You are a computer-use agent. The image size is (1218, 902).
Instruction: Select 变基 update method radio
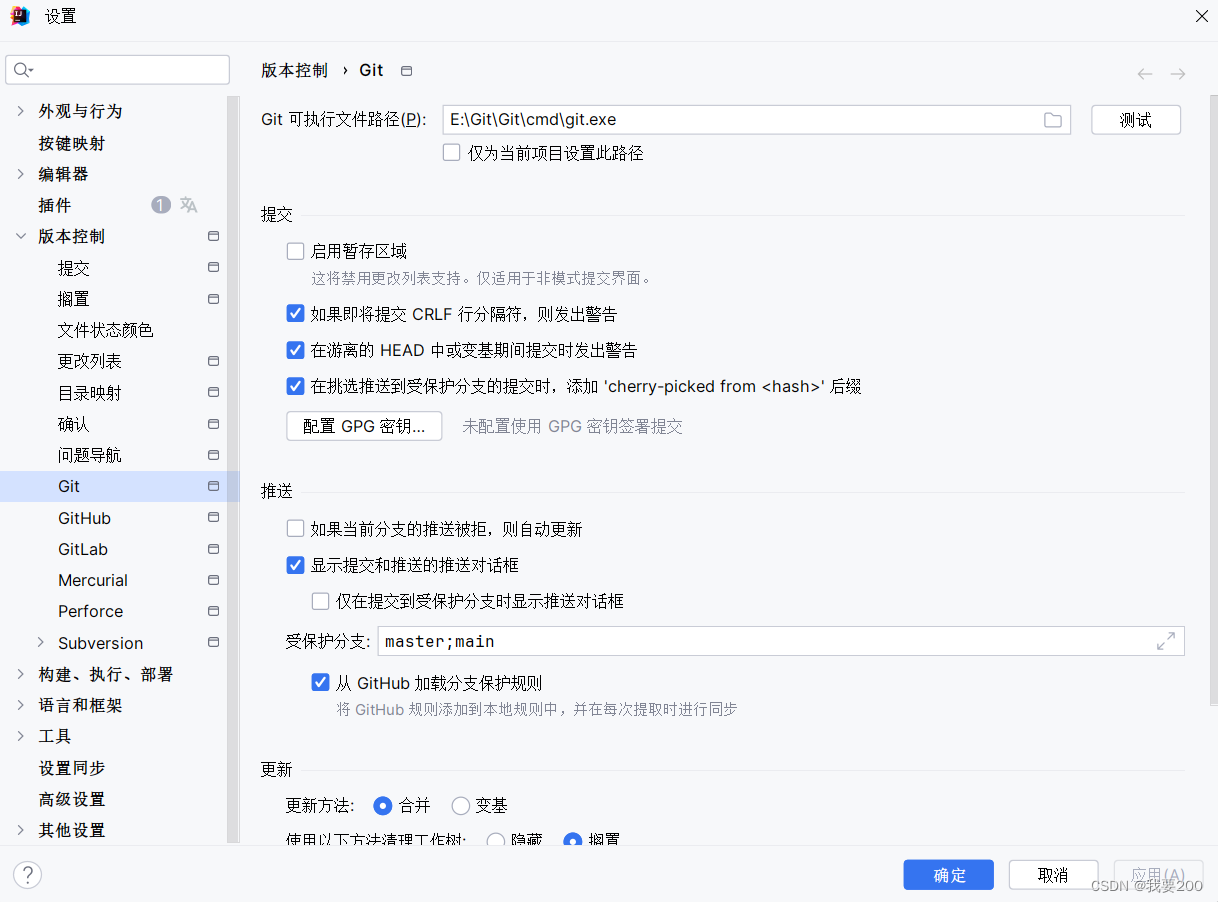tap(460, 805)
